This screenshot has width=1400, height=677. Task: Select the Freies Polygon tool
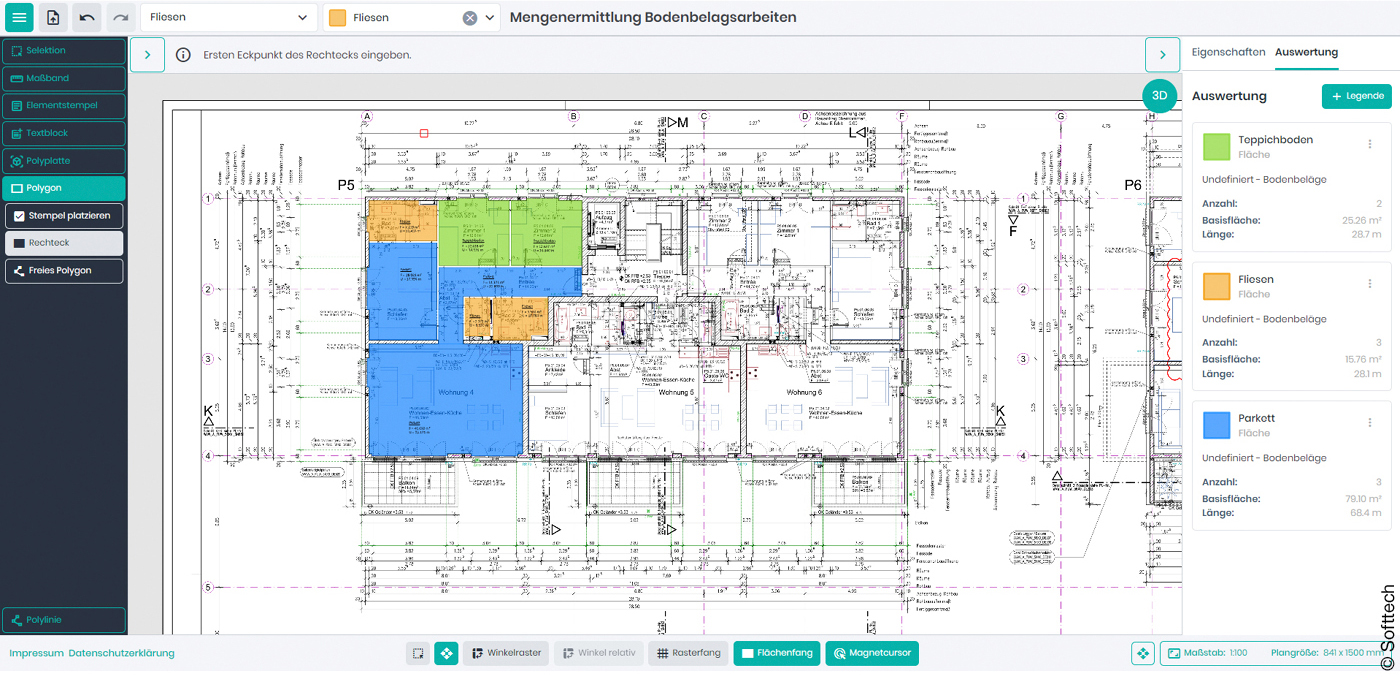coord(64,270)
